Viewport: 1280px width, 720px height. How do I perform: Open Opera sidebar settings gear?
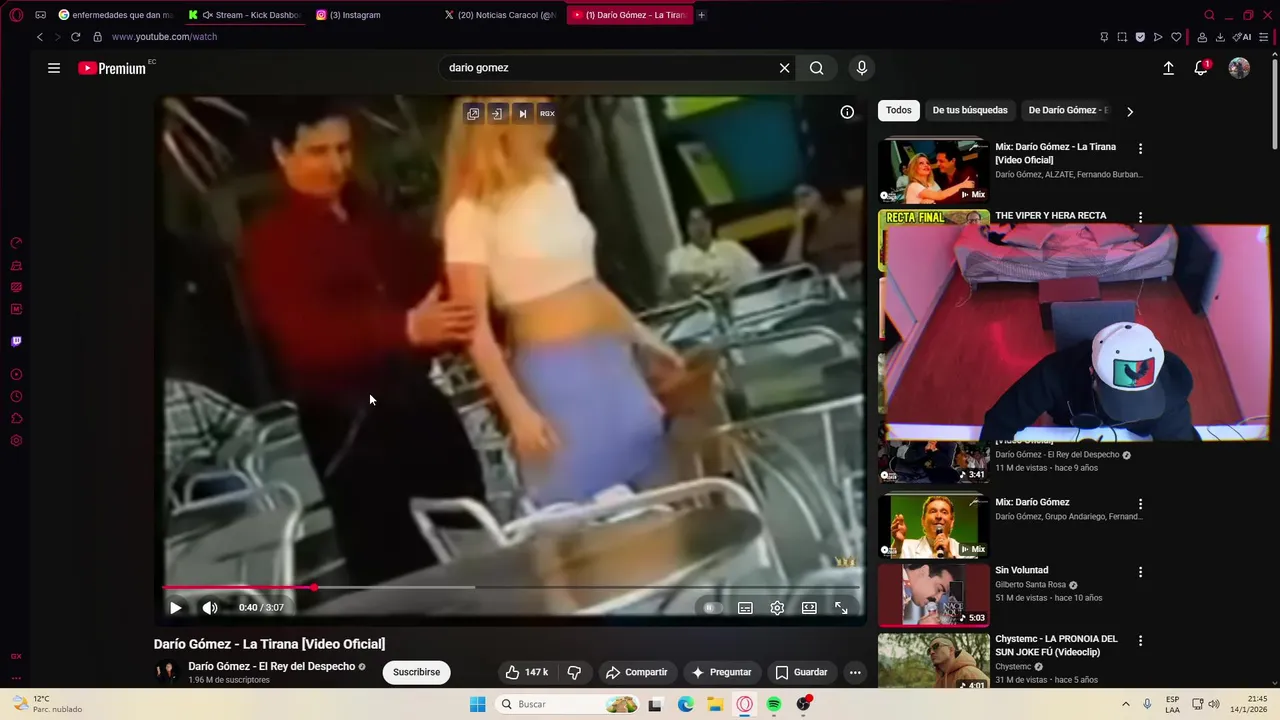[16, 441]
